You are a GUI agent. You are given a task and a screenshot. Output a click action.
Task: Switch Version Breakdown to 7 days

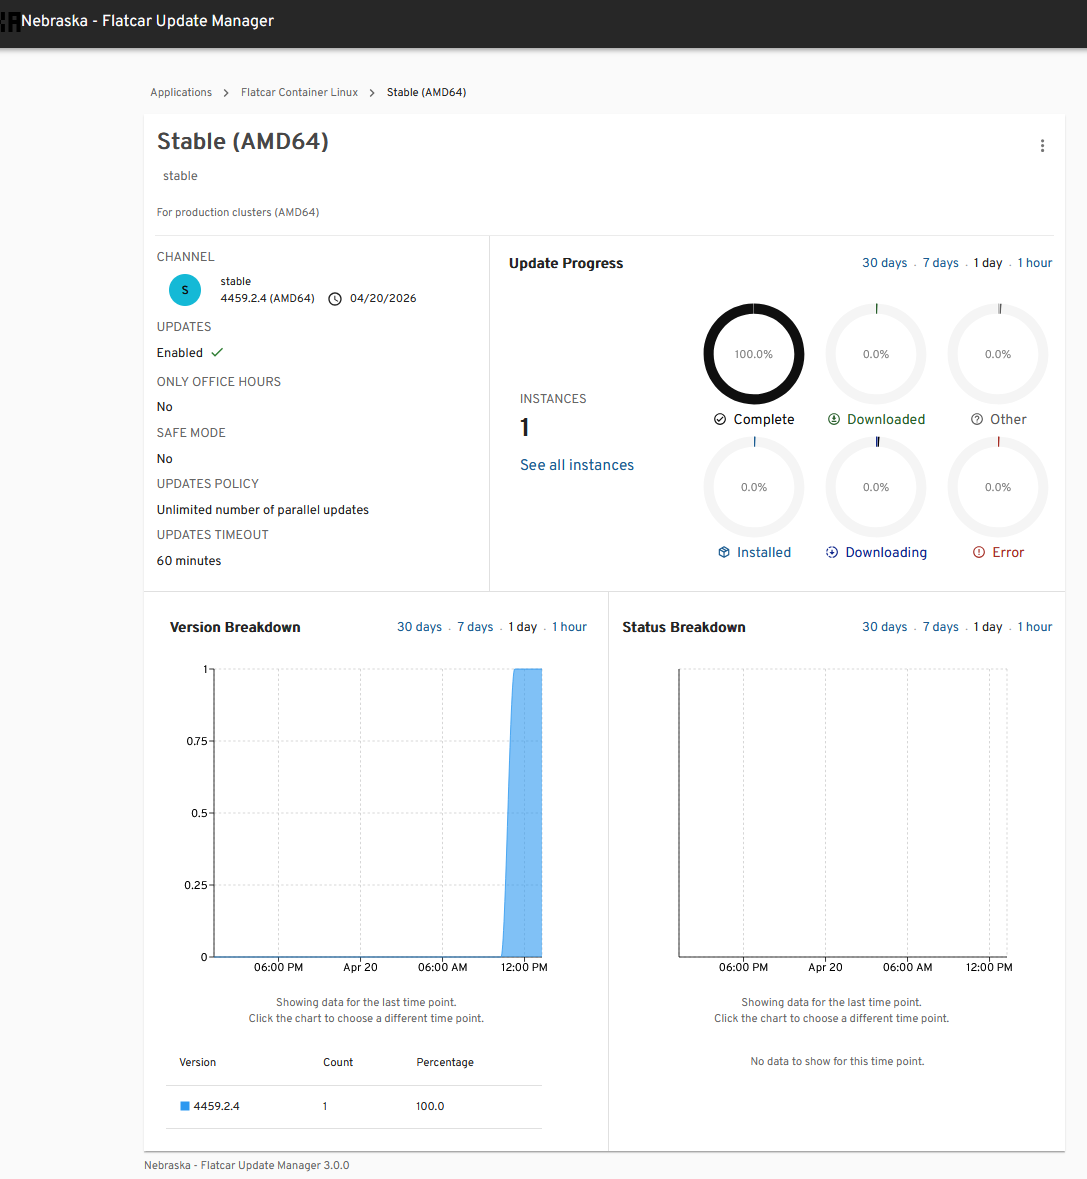[x=475, y=627]
